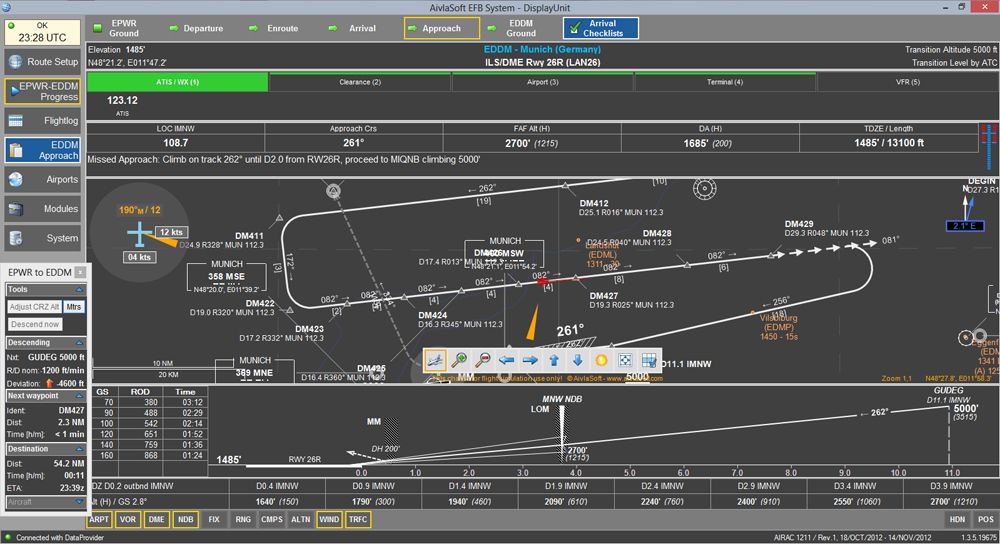Screen dimensions: 1000x544
Task: Pan chart up with the blue arrow
Action: (x=554, y=360)
